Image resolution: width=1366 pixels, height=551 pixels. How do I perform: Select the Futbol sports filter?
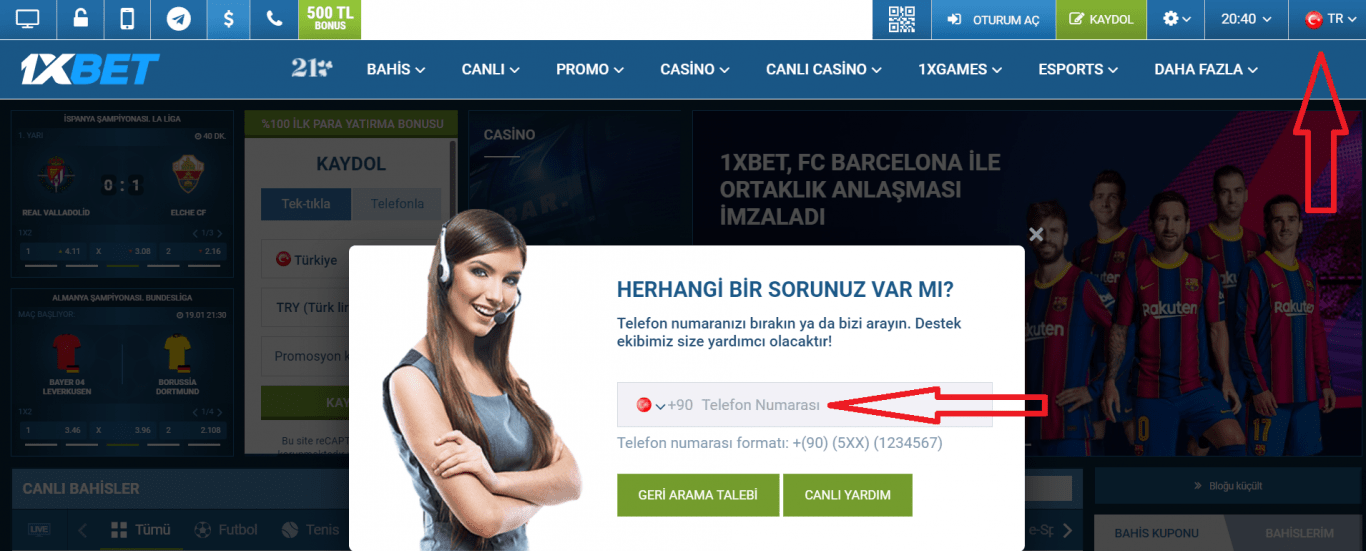pyautogui.click(x=226, y=529)
